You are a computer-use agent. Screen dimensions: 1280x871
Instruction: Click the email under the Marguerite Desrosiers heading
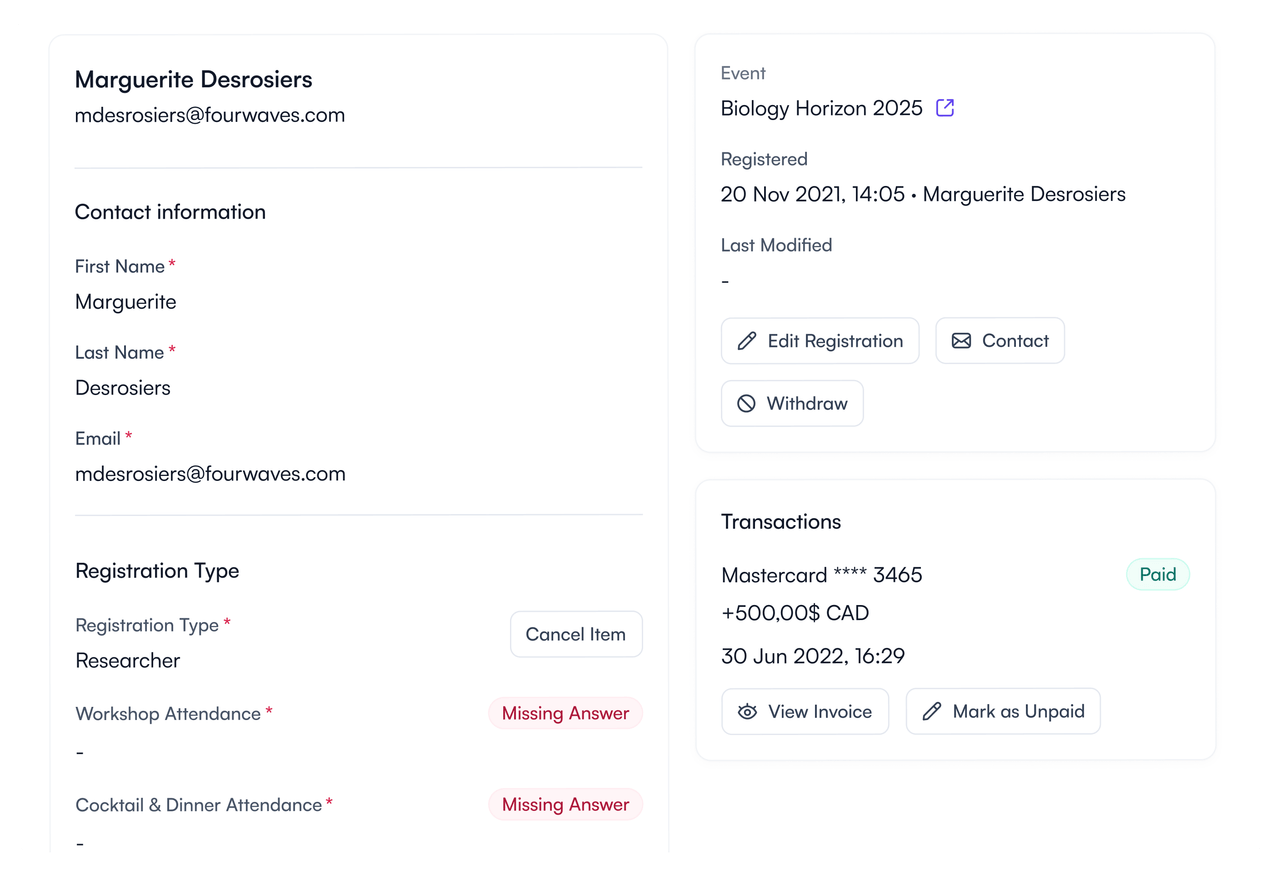click(210, 115)
